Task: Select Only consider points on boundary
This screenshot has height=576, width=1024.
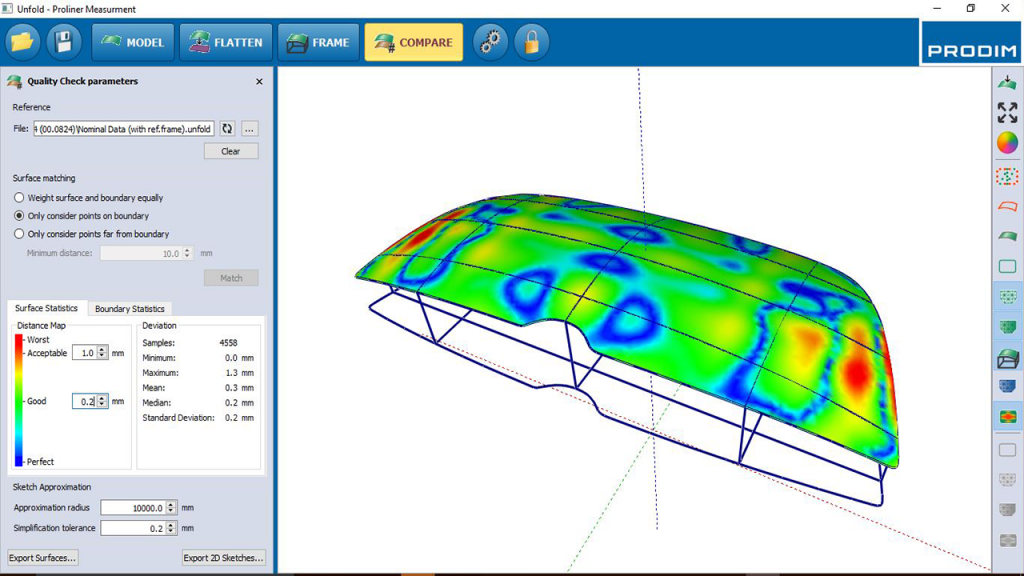Action: [x=19, y=216]
